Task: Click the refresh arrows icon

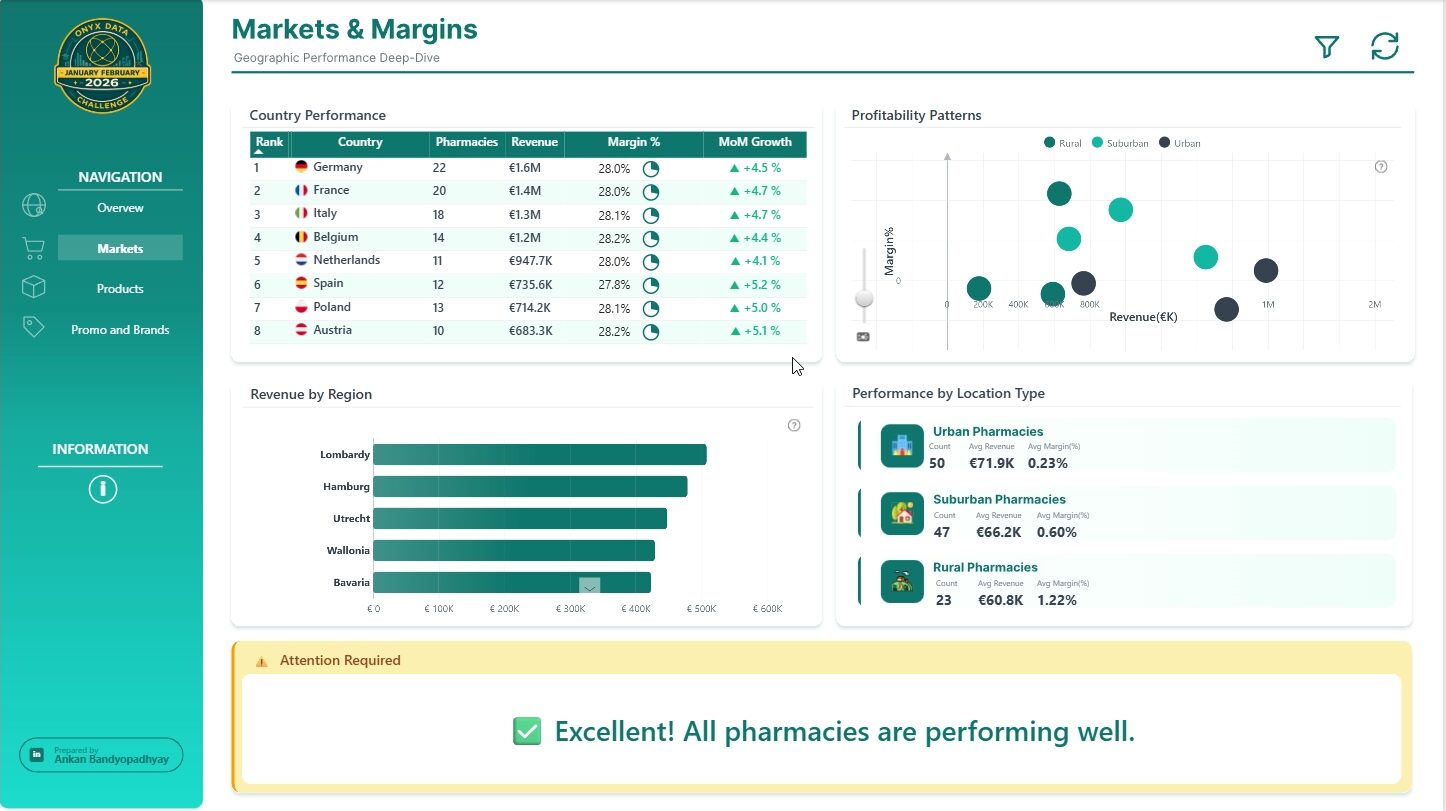Action: tap(1384, 46)
